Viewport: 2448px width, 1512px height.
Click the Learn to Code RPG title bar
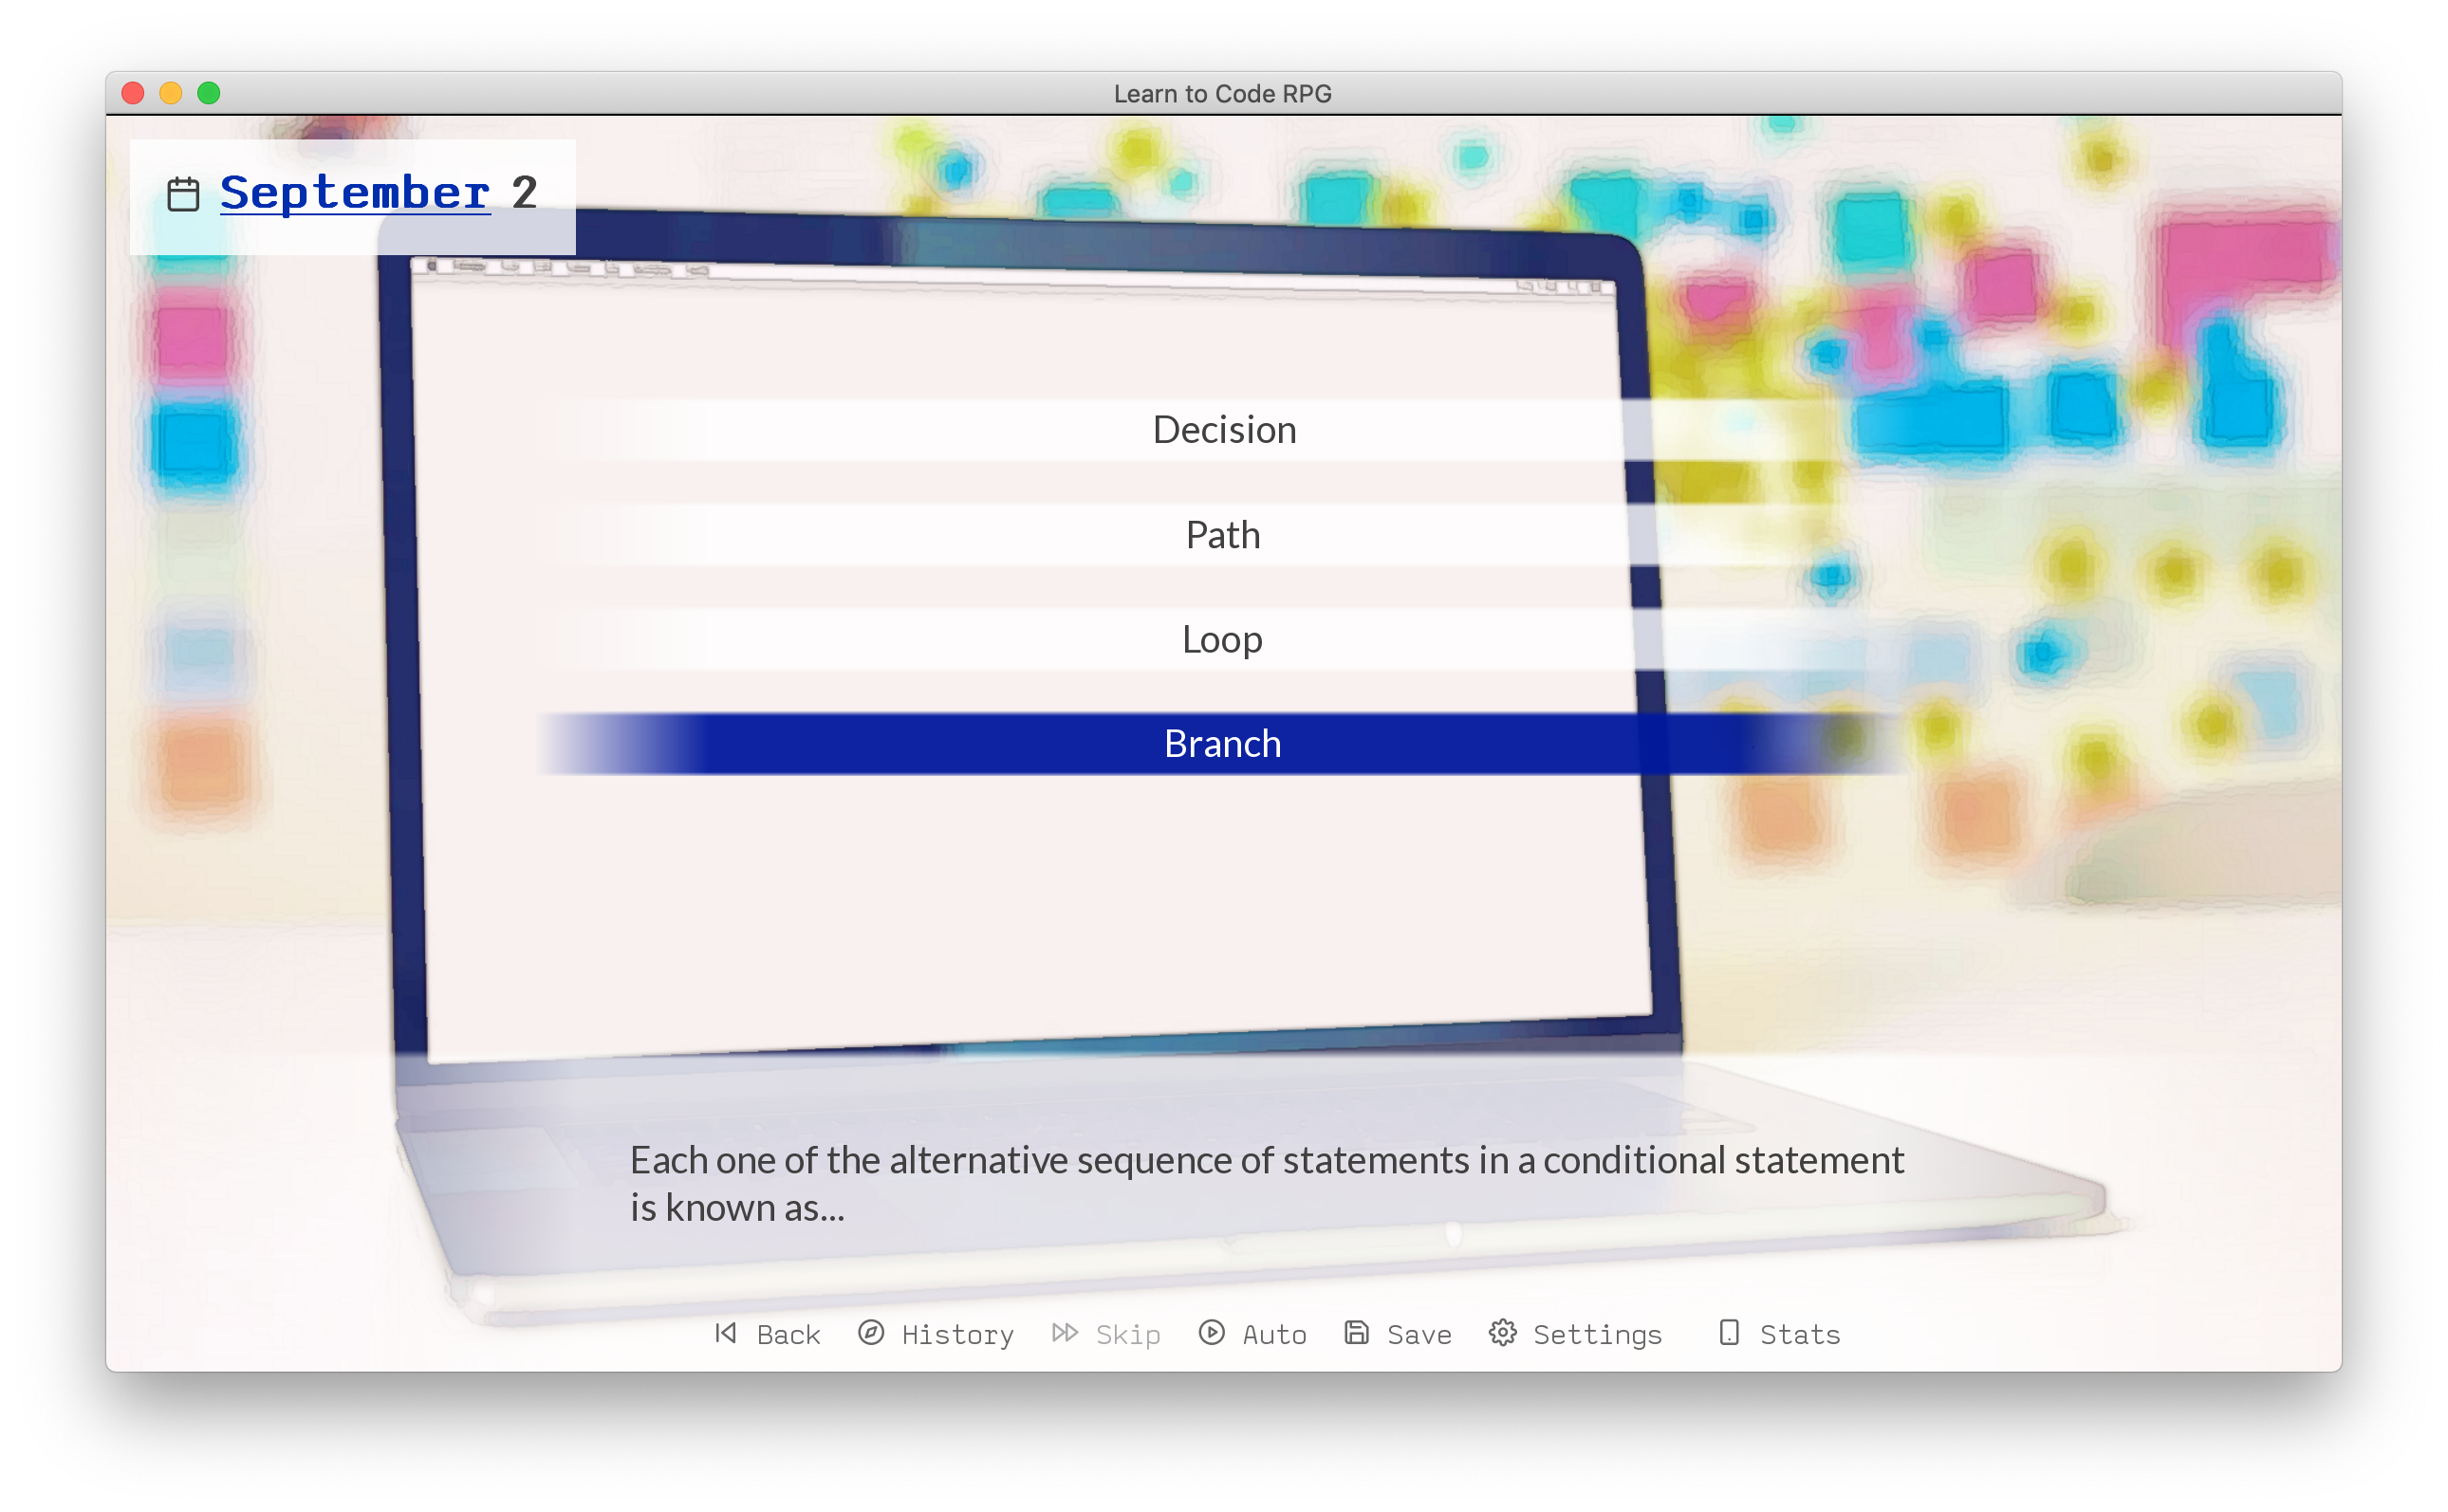(1222, 92)
